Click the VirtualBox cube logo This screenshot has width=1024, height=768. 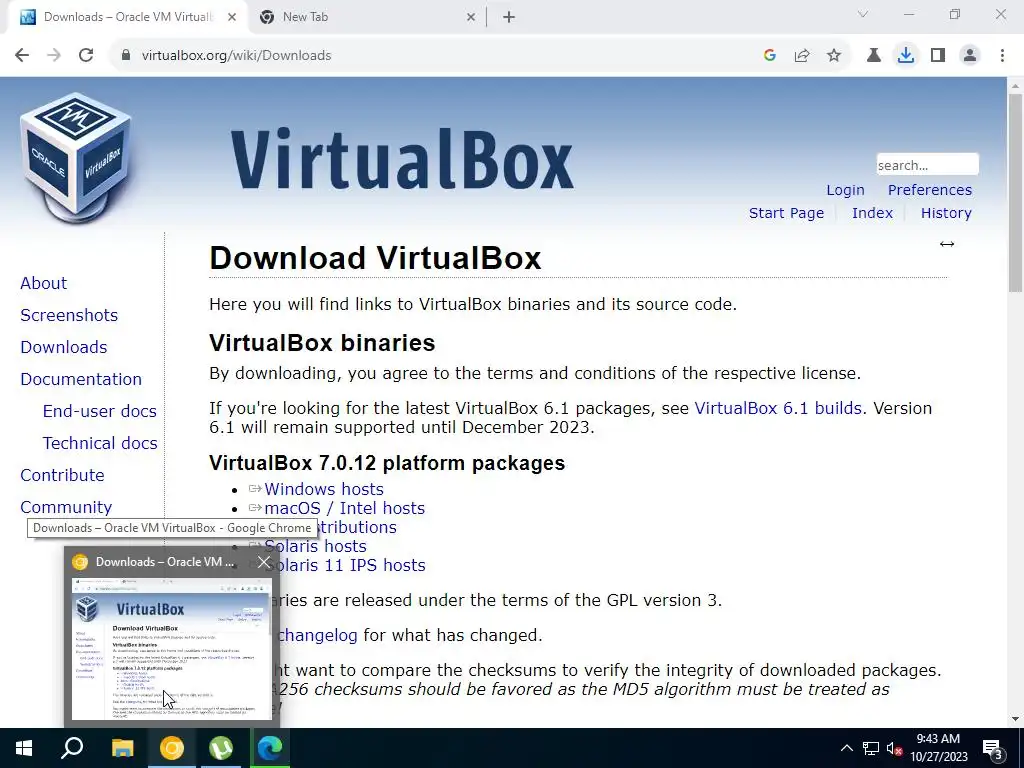pos(76,157)
